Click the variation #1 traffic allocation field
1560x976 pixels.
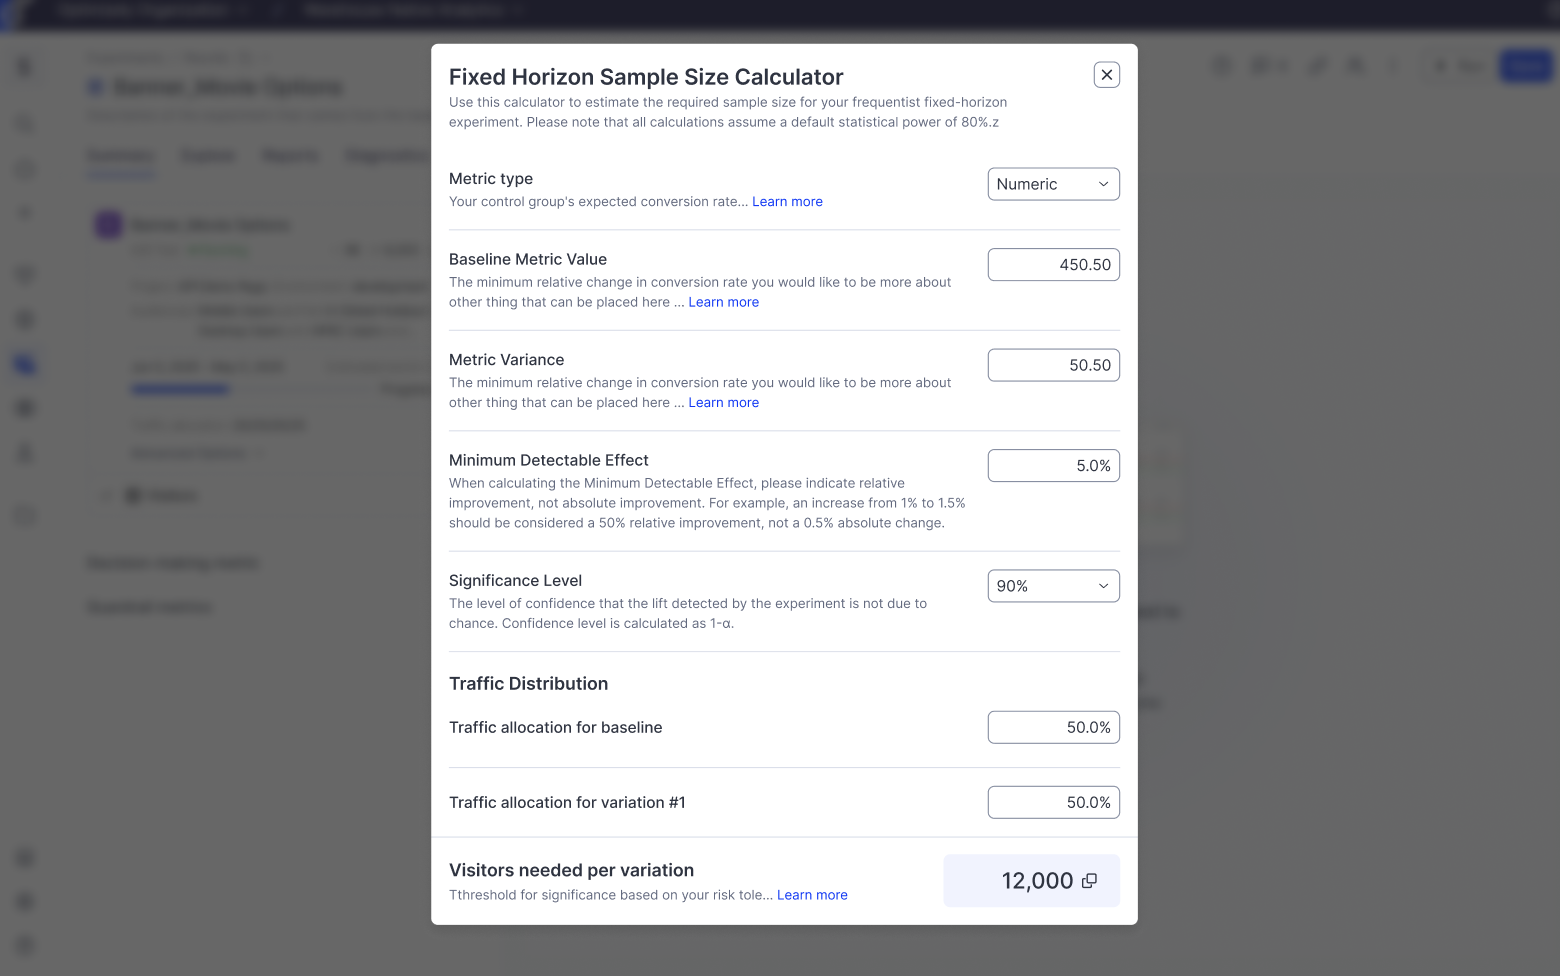pyautogui.click(x=1053, y=802)
